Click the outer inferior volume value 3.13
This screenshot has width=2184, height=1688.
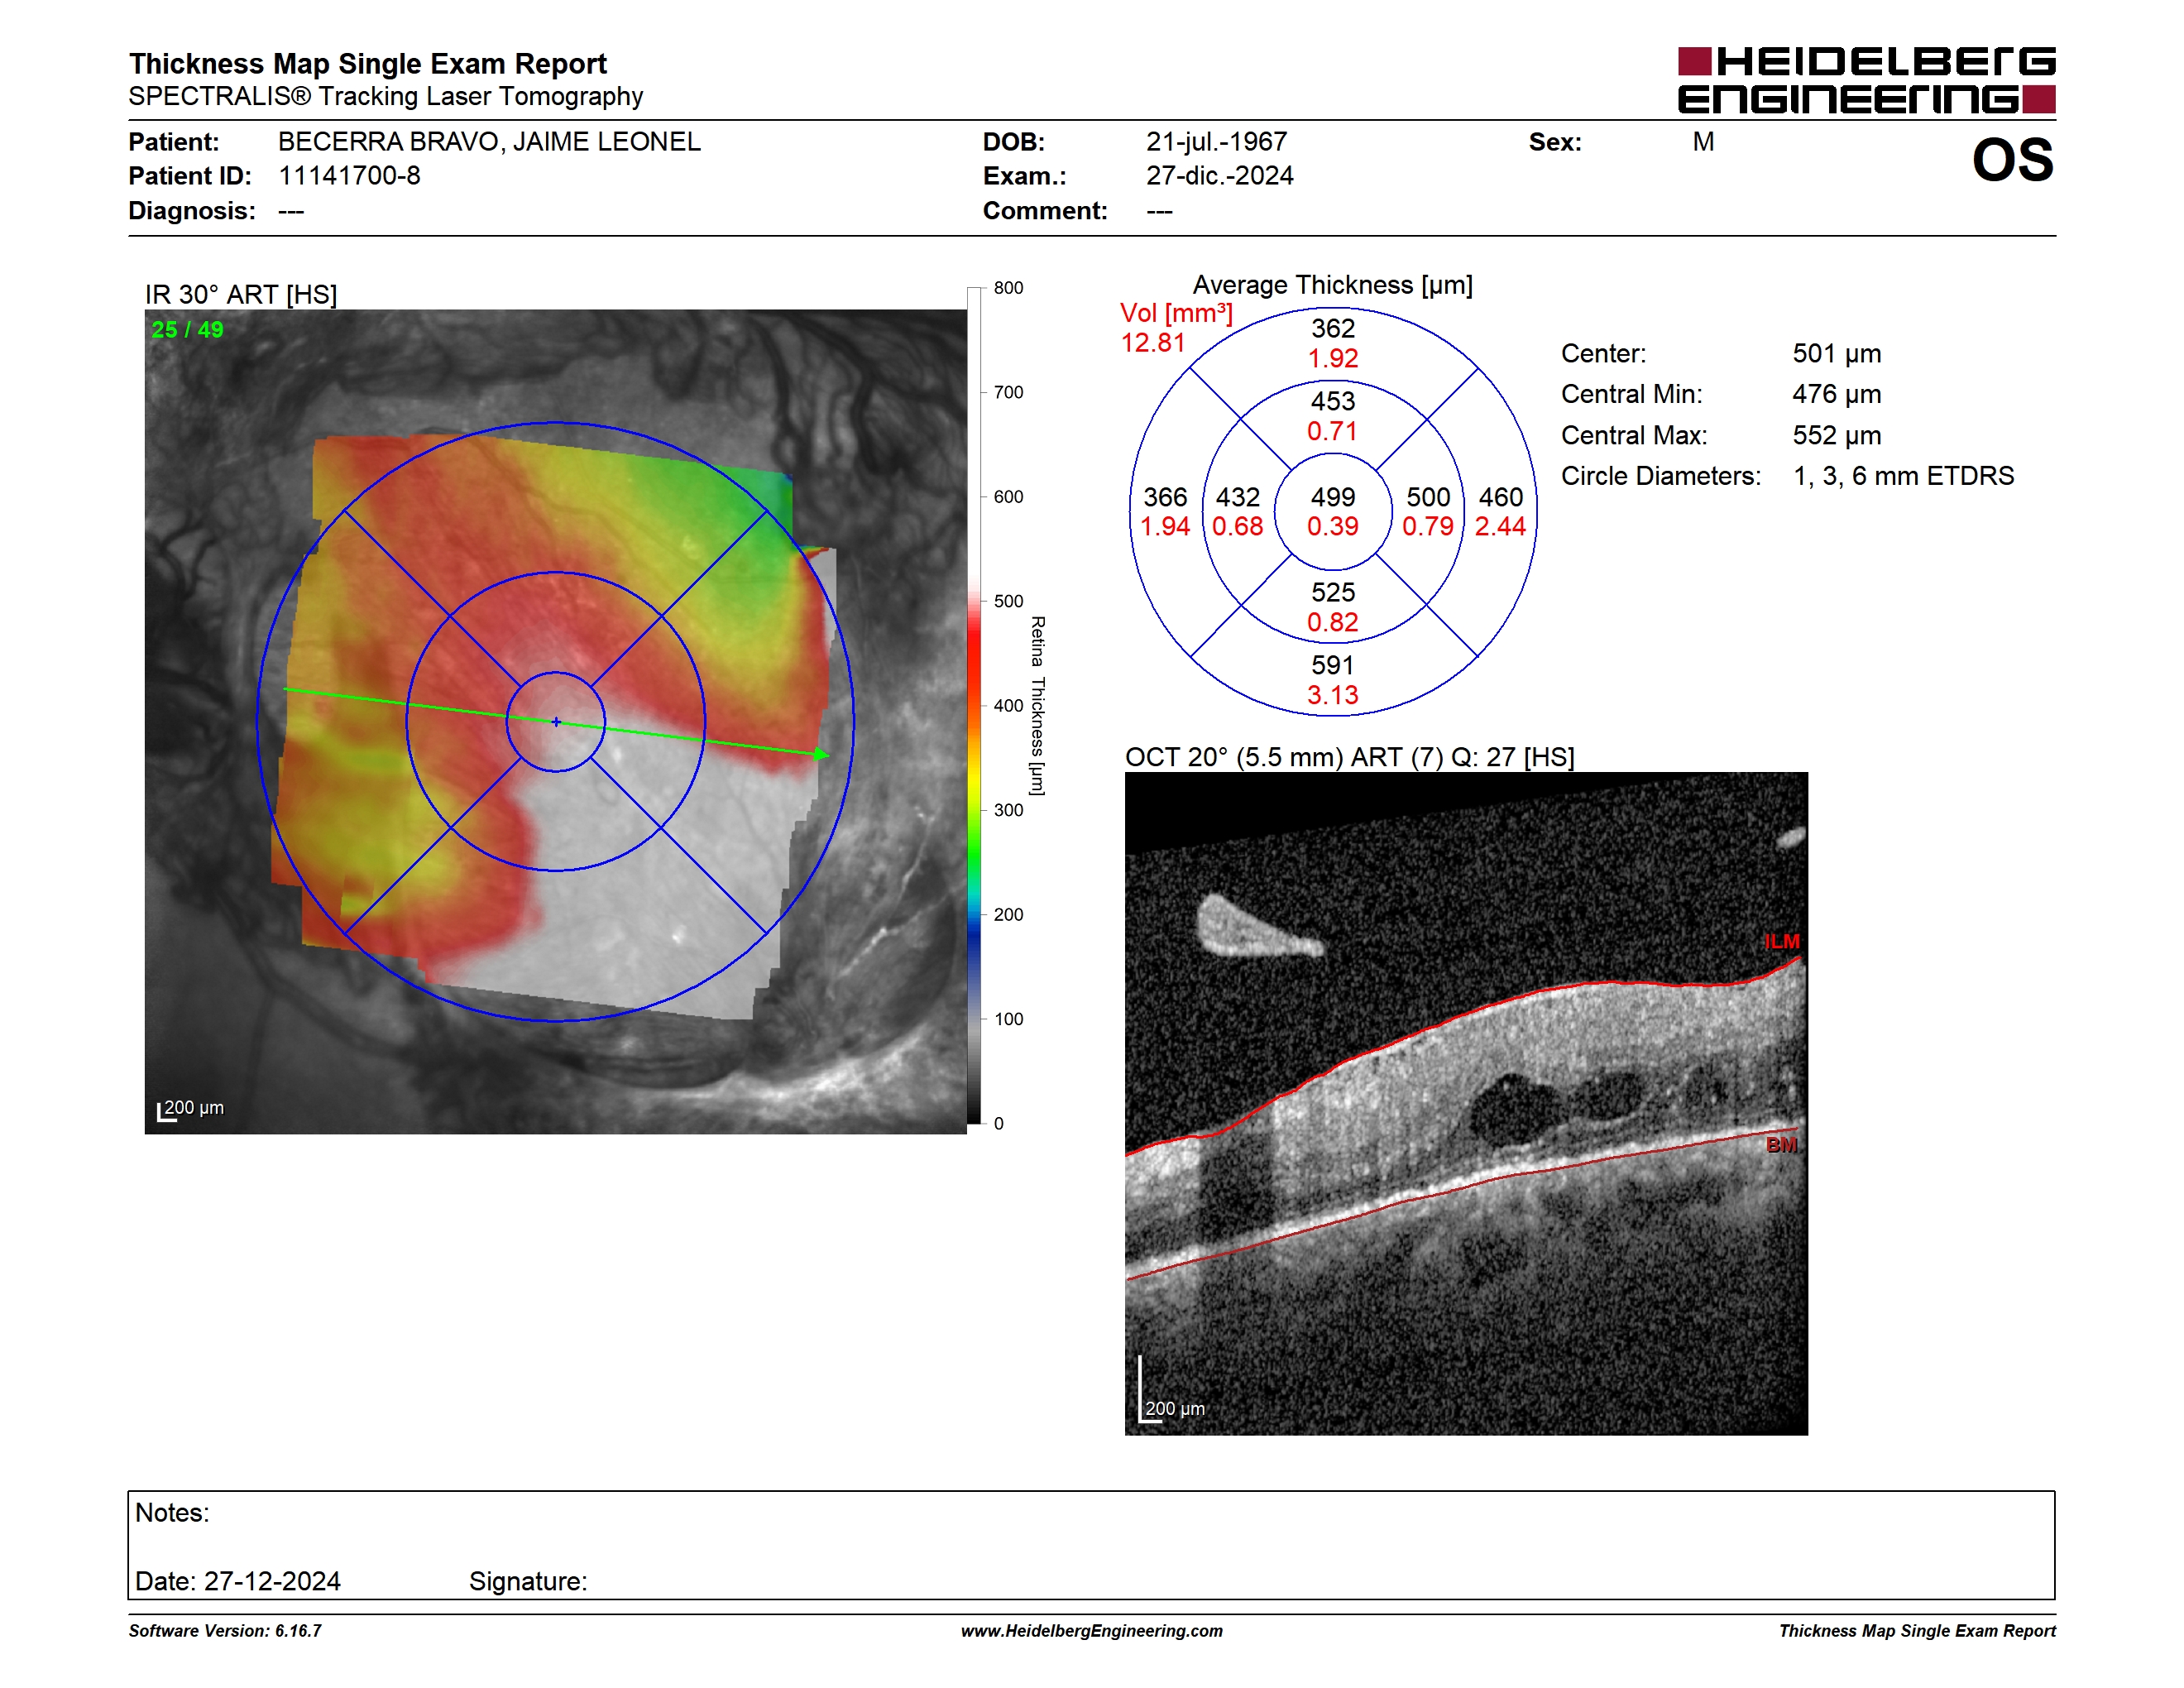tap(1333, 695)
